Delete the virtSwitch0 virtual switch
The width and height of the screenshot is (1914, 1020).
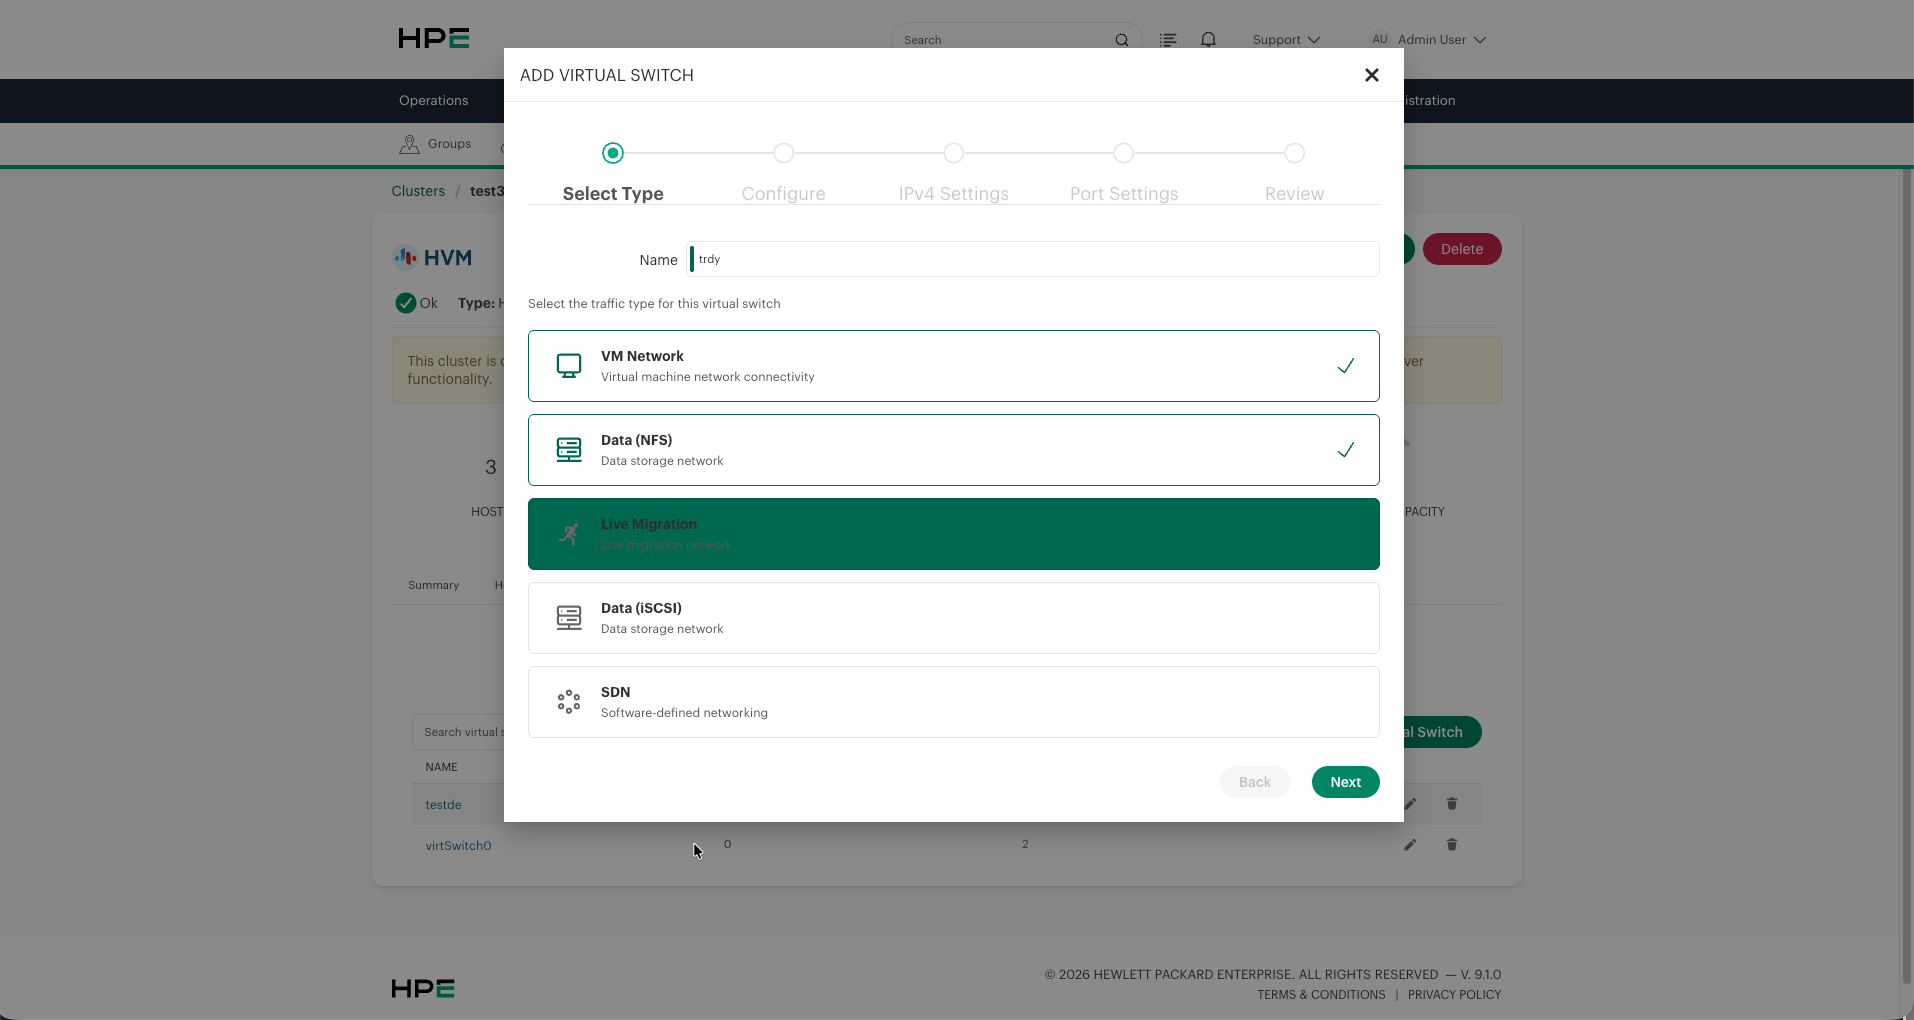point(1452,845)
